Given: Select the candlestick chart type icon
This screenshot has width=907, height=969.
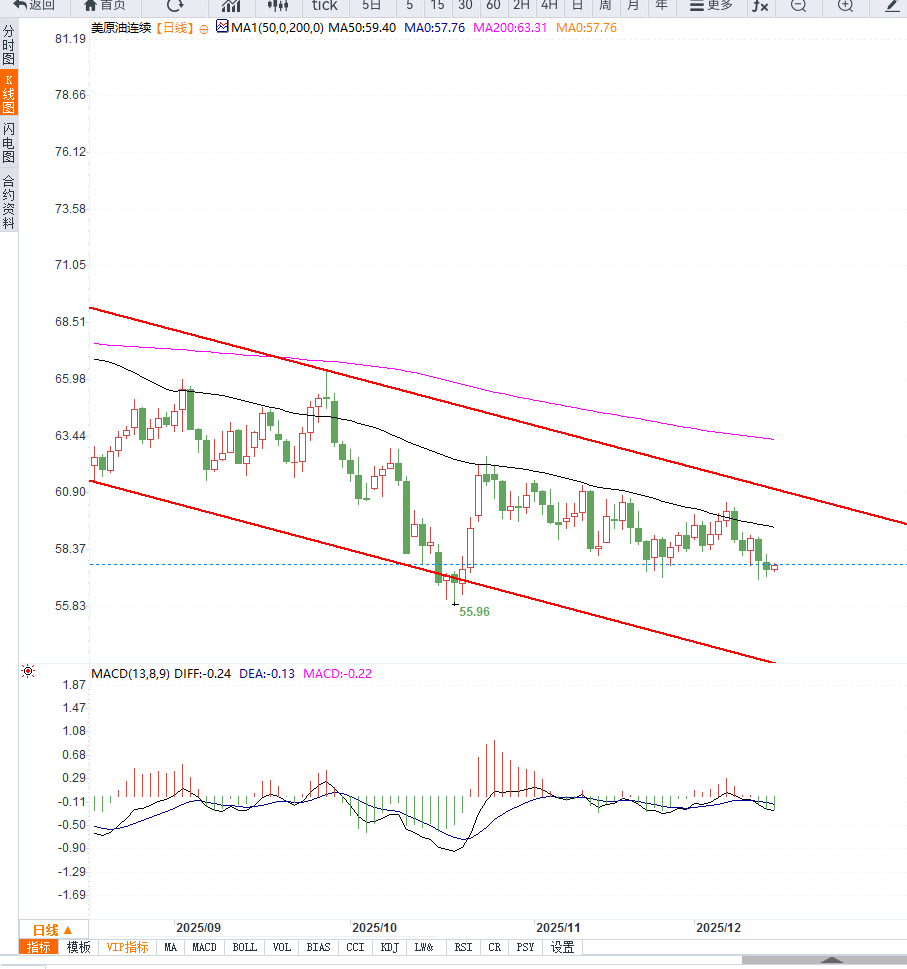Looking at the screenshot, I should pos(278,6).
